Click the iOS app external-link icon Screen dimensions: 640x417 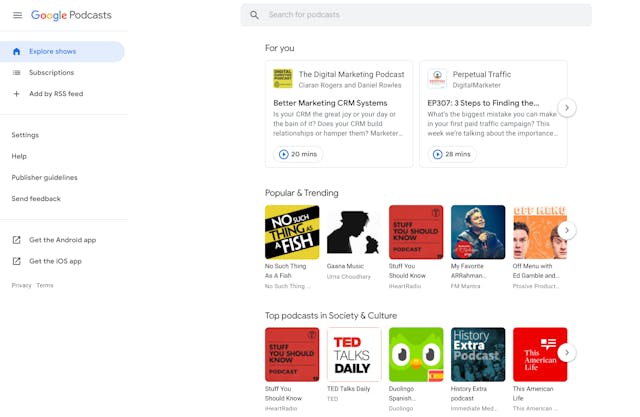[16, 261]
